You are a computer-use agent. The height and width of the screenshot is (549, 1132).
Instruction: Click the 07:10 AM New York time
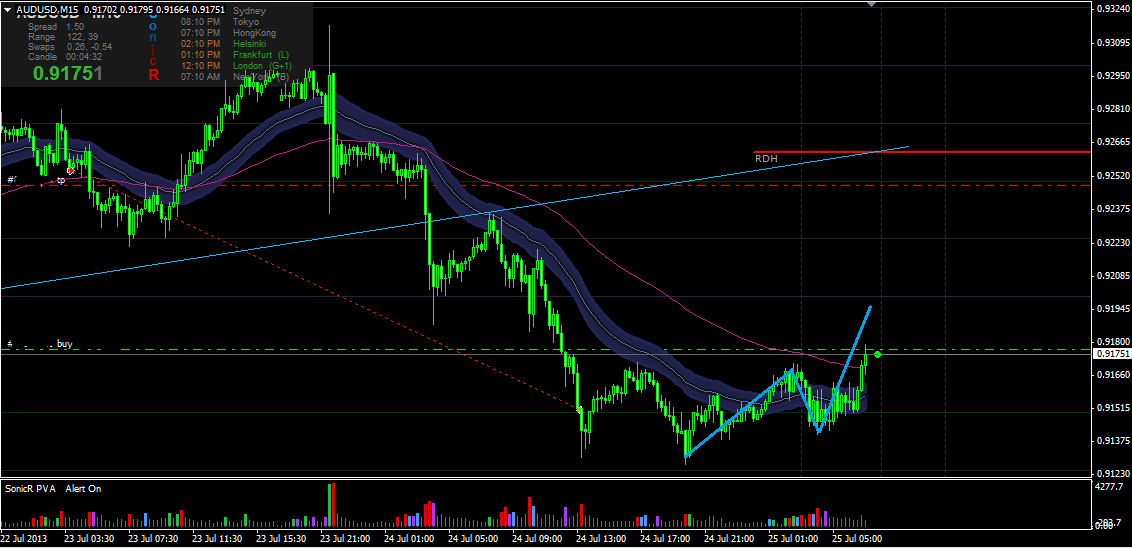pos(200,77)
